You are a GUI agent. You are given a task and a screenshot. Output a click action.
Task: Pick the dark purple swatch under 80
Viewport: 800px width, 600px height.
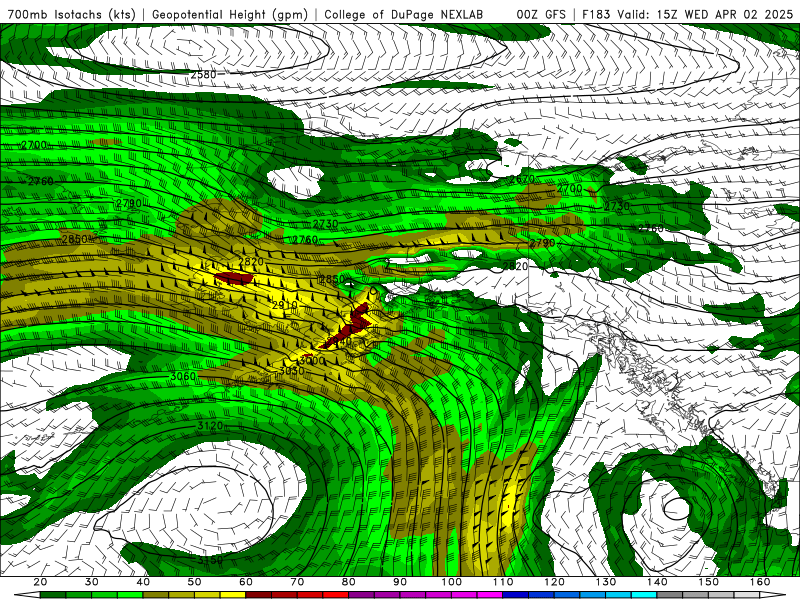pyautogui.click(x=362, y=595)
